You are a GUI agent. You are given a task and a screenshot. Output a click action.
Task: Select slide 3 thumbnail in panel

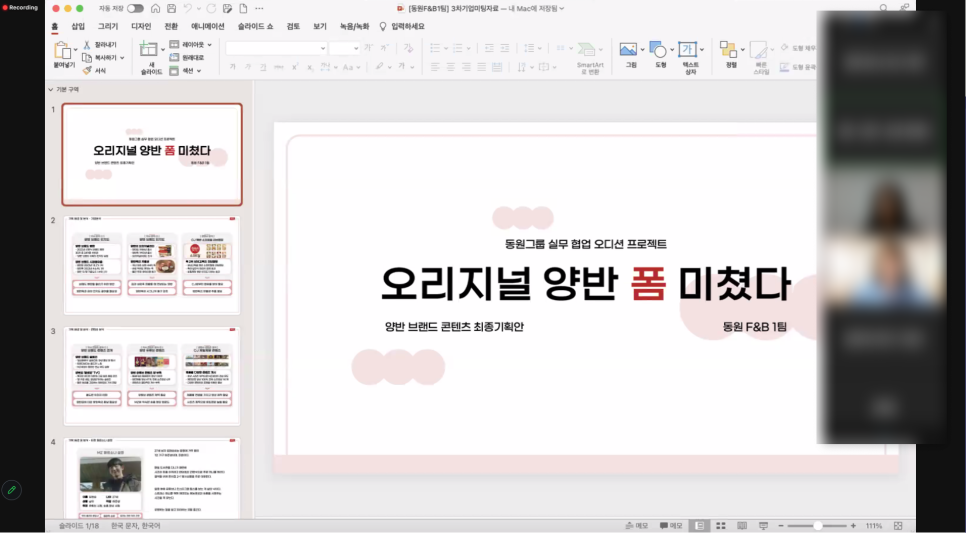[152, 376]
